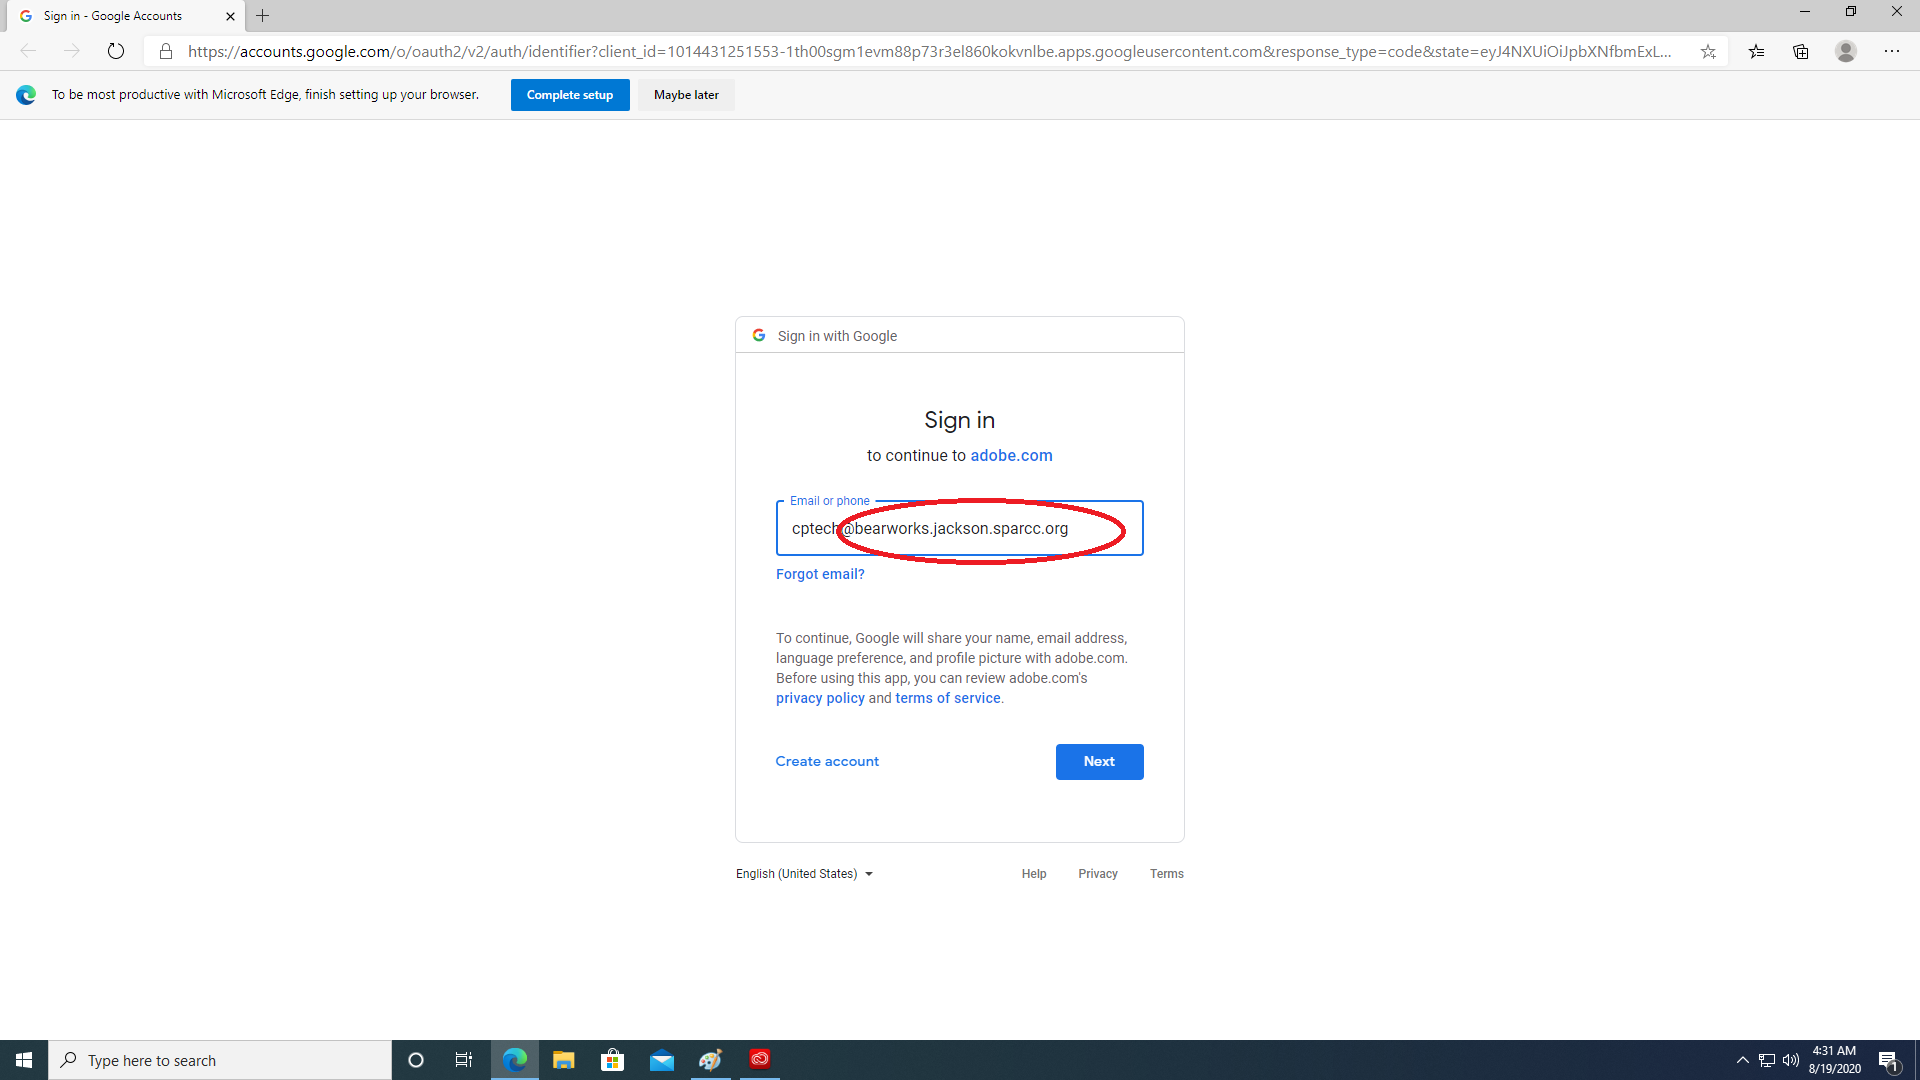Screen dimensions: 1920x1080
Task: Open a new browser tab
Action: click(263, 16)
